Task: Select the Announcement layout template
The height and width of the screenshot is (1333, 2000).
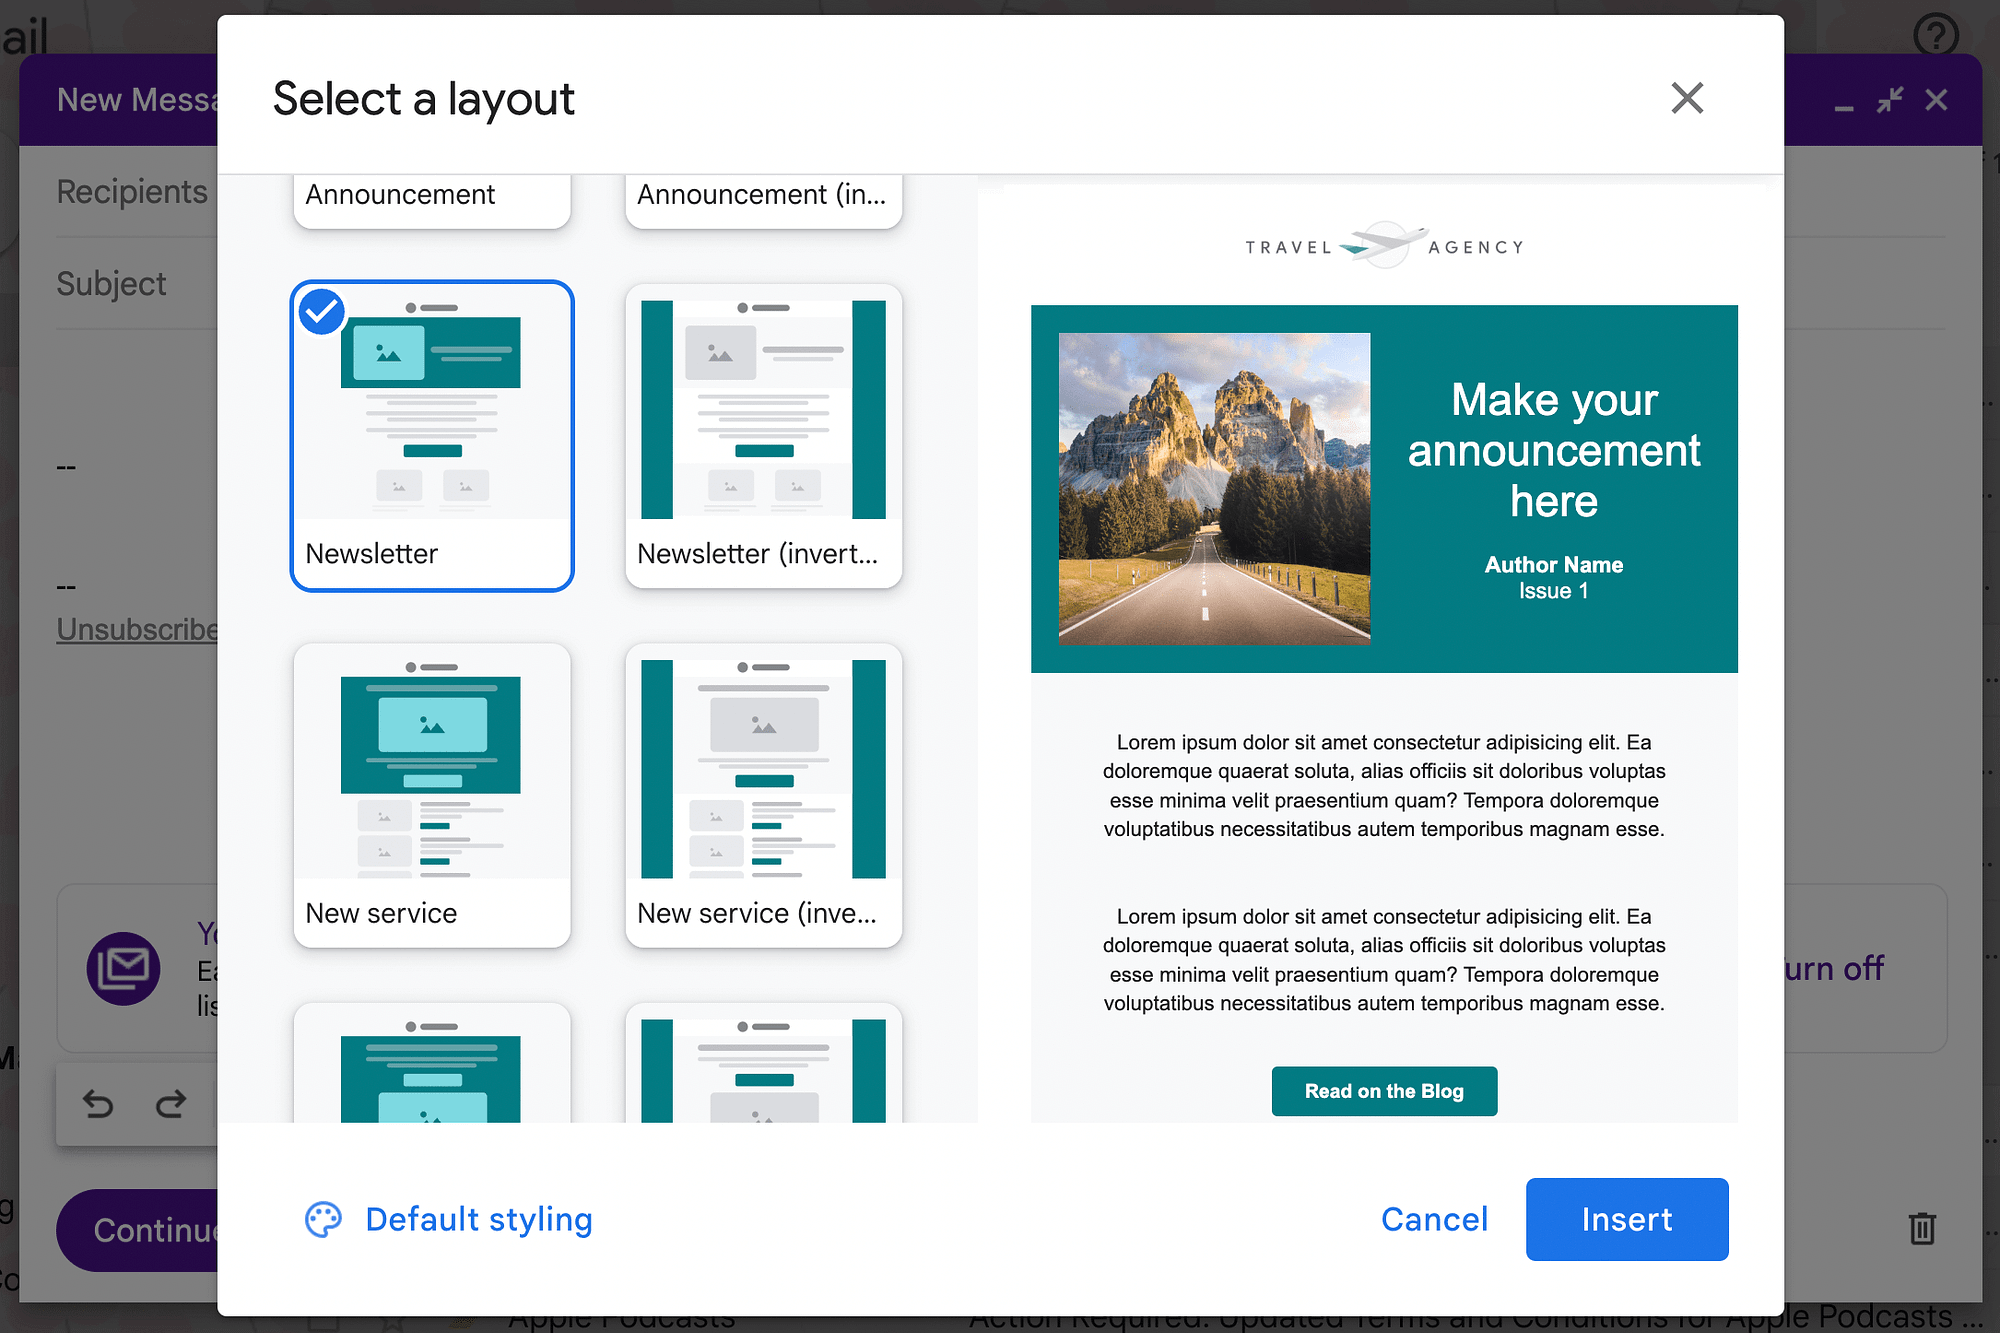Action: point(430,193)
